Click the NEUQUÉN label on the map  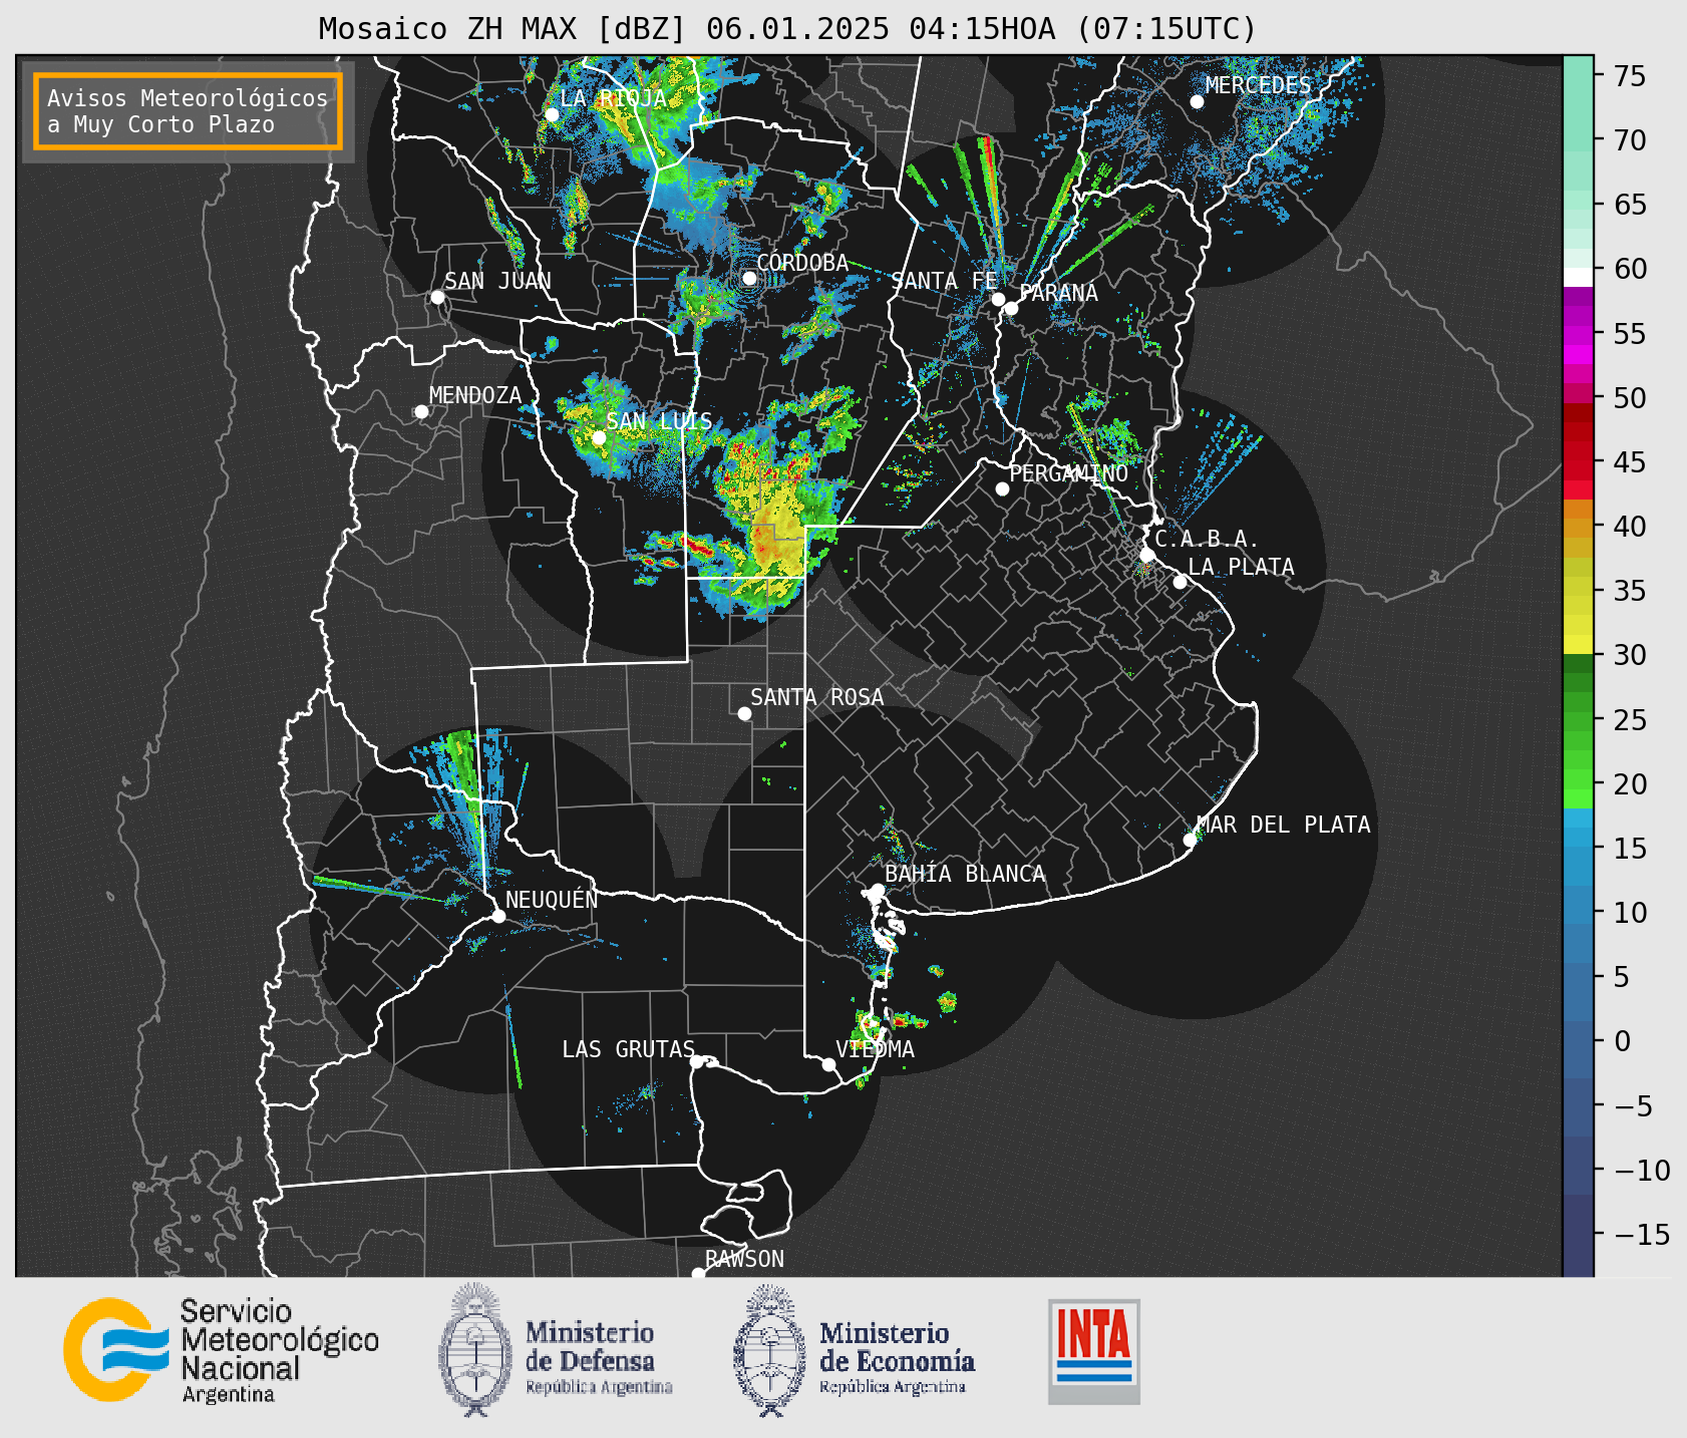pyautogui.click(x=551, y=899)
